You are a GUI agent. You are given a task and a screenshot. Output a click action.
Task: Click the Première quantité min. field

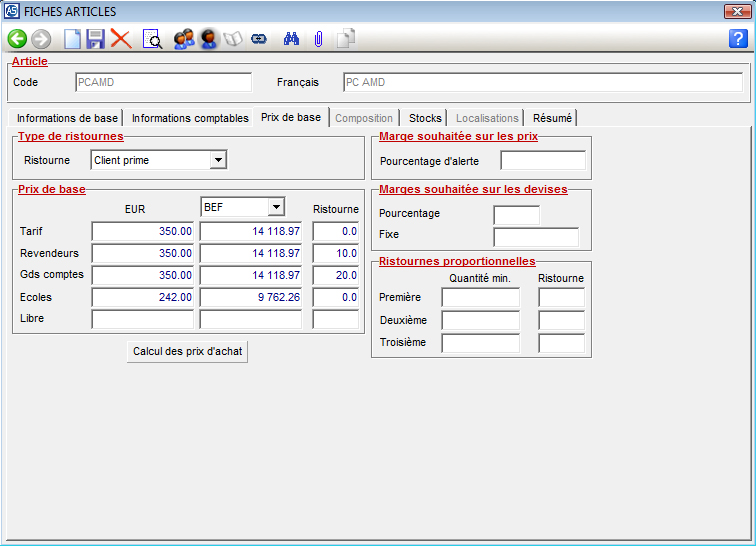pos(480,297)
